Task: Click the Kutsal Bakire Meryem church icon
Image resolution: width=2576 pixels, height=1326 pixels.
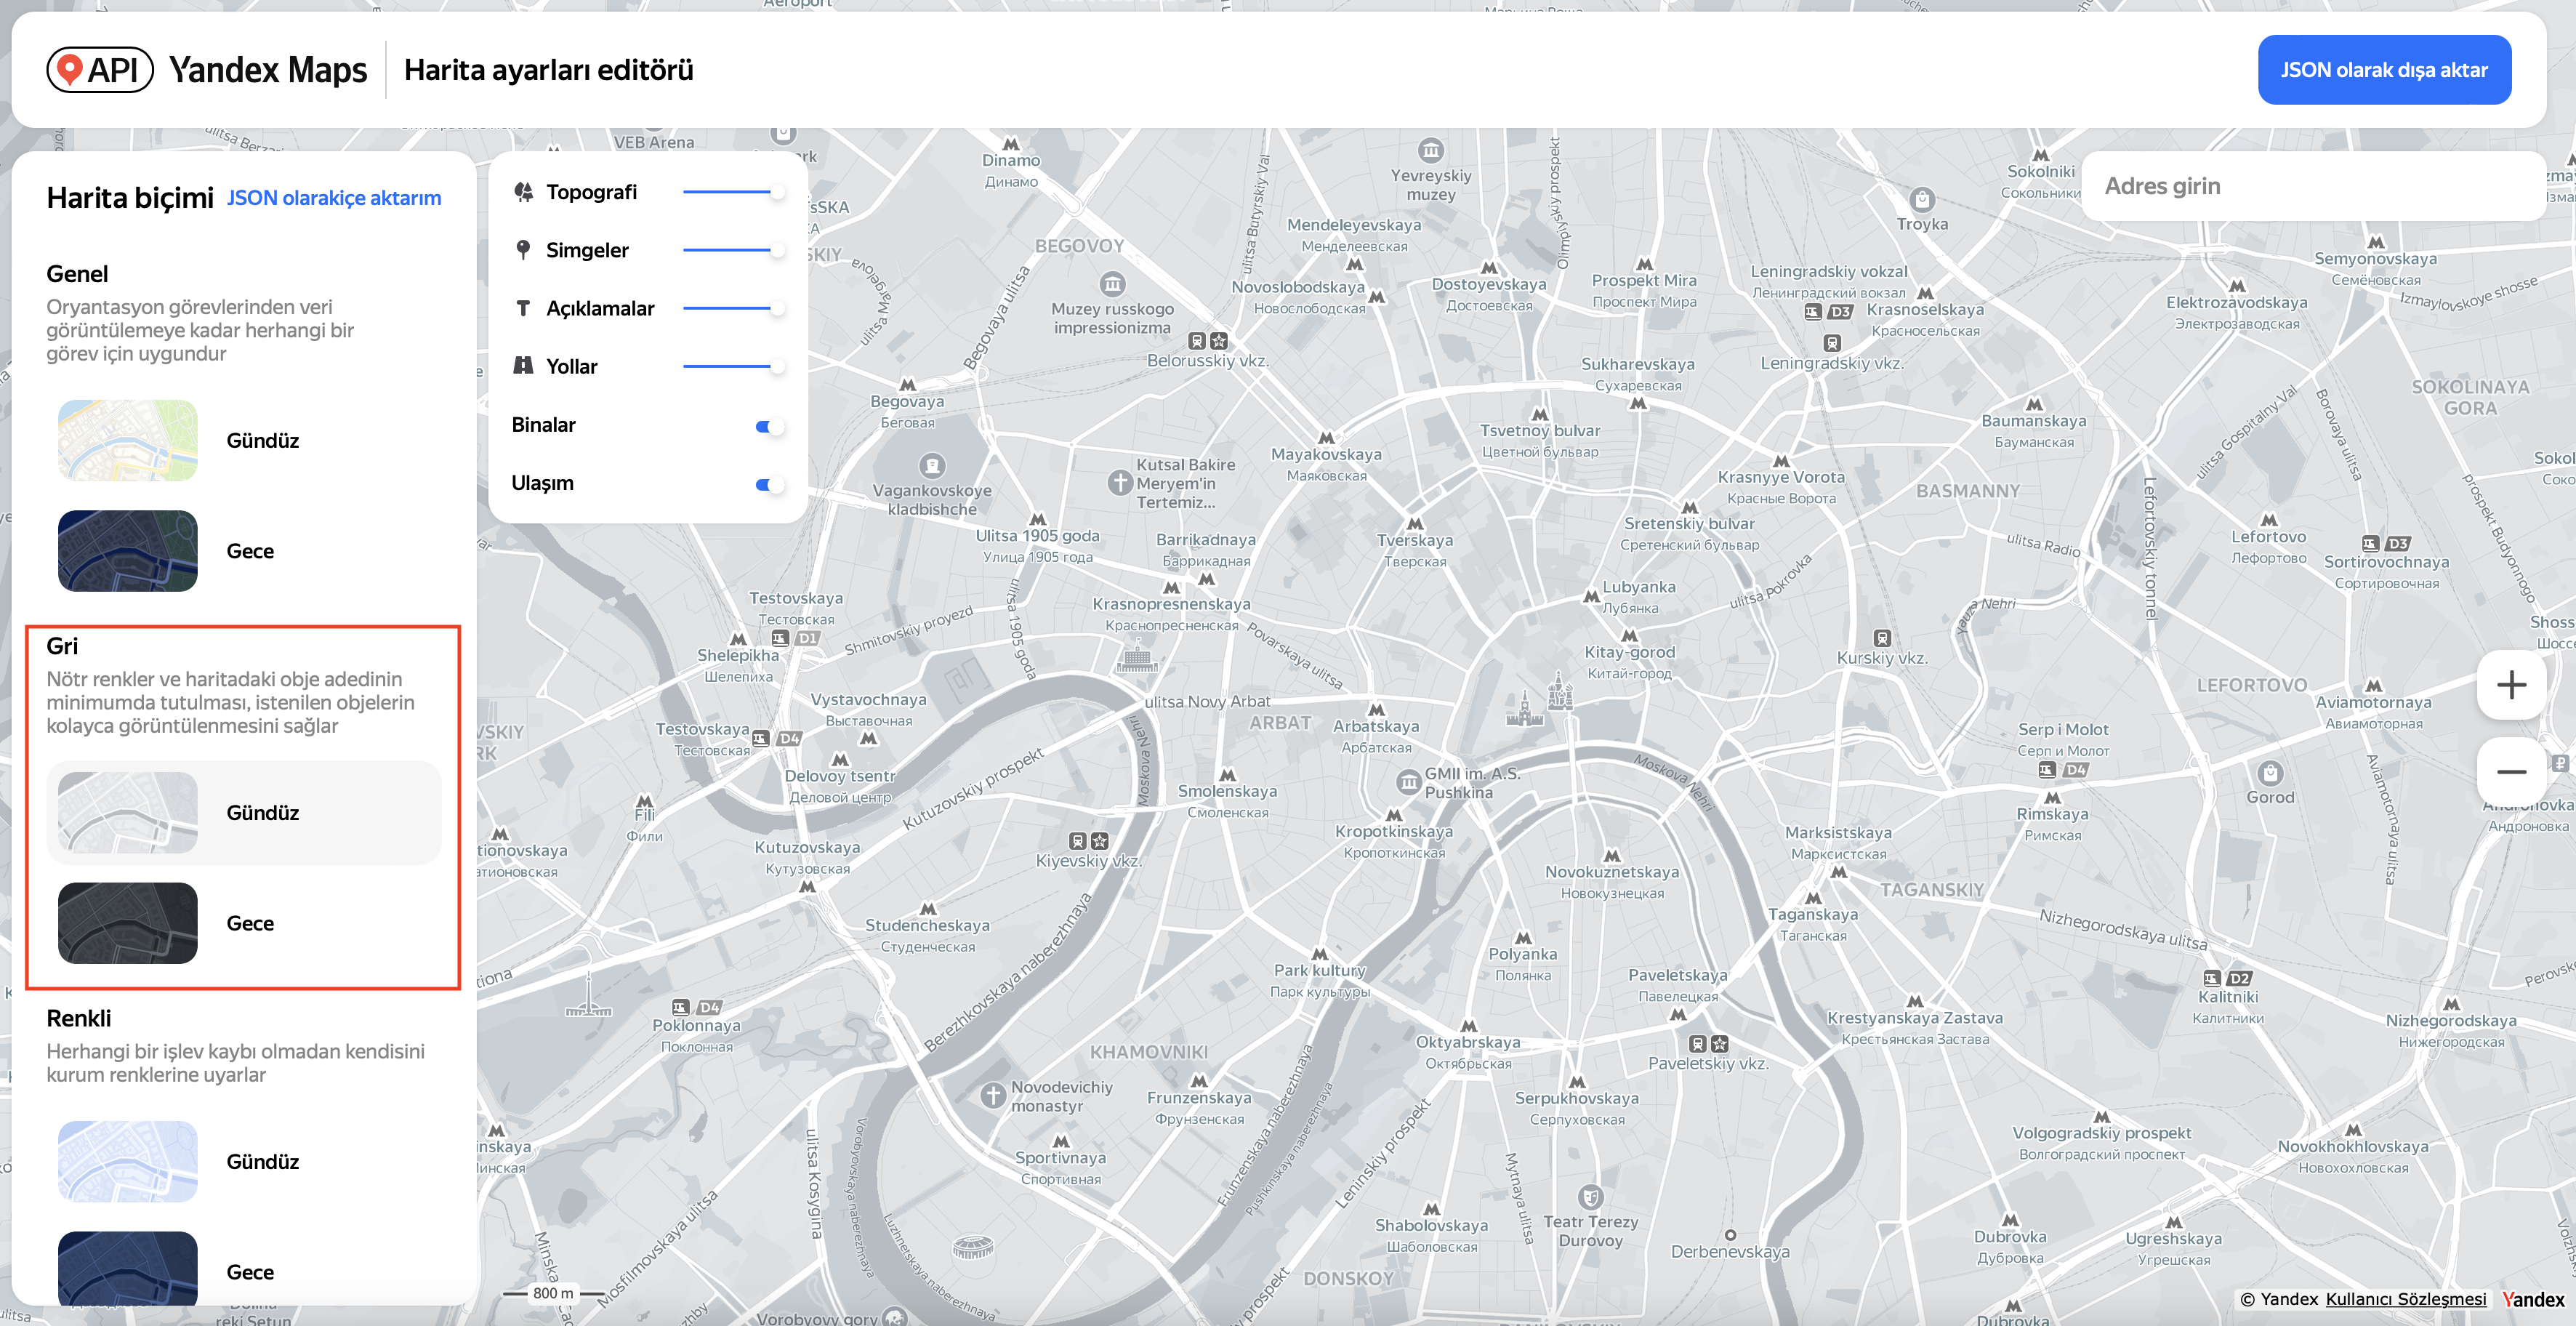Action: 1120,483
